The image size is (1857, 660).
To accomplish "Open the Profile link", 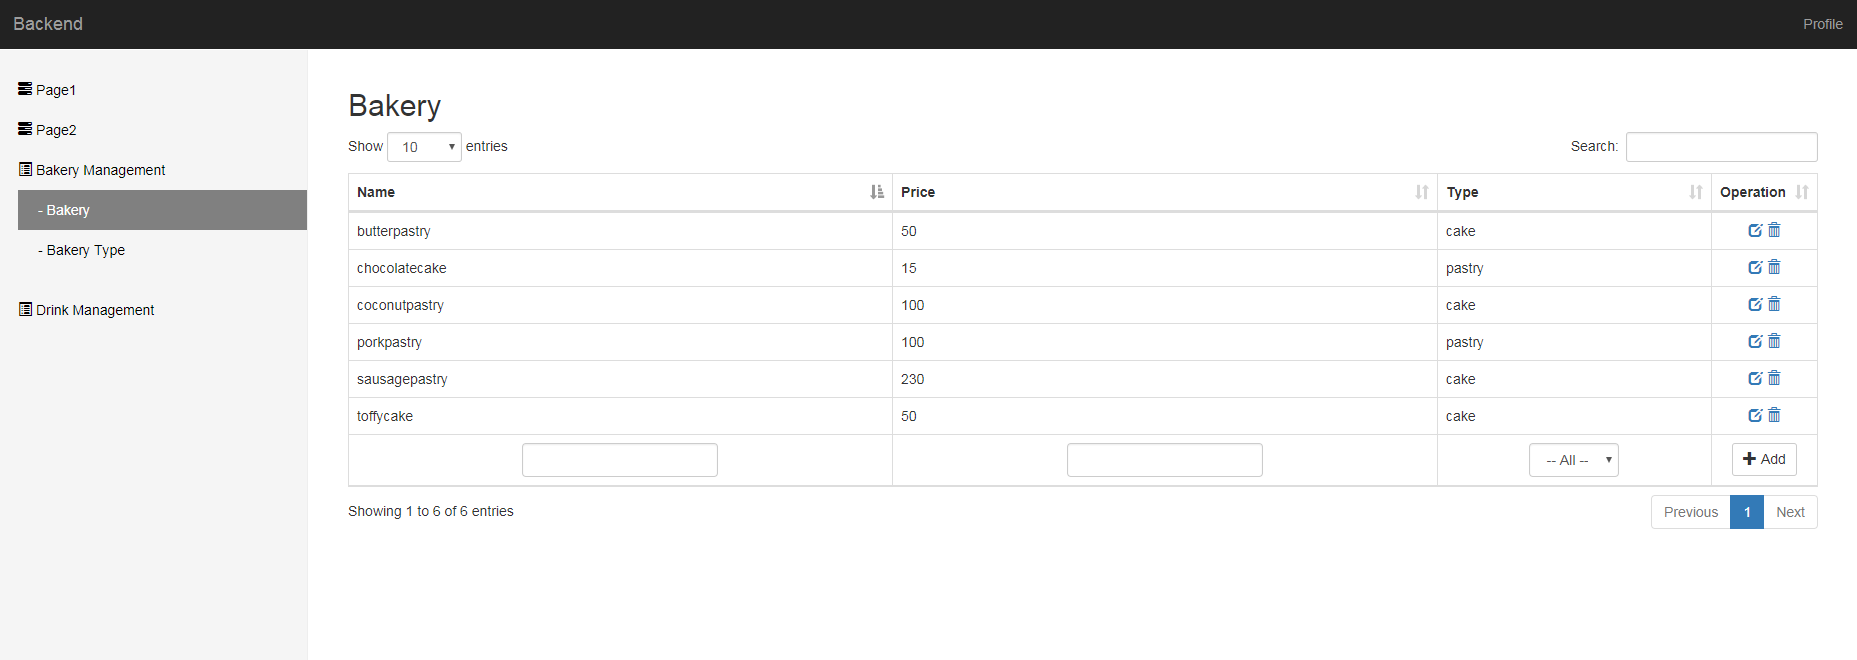I will 1822,24.
